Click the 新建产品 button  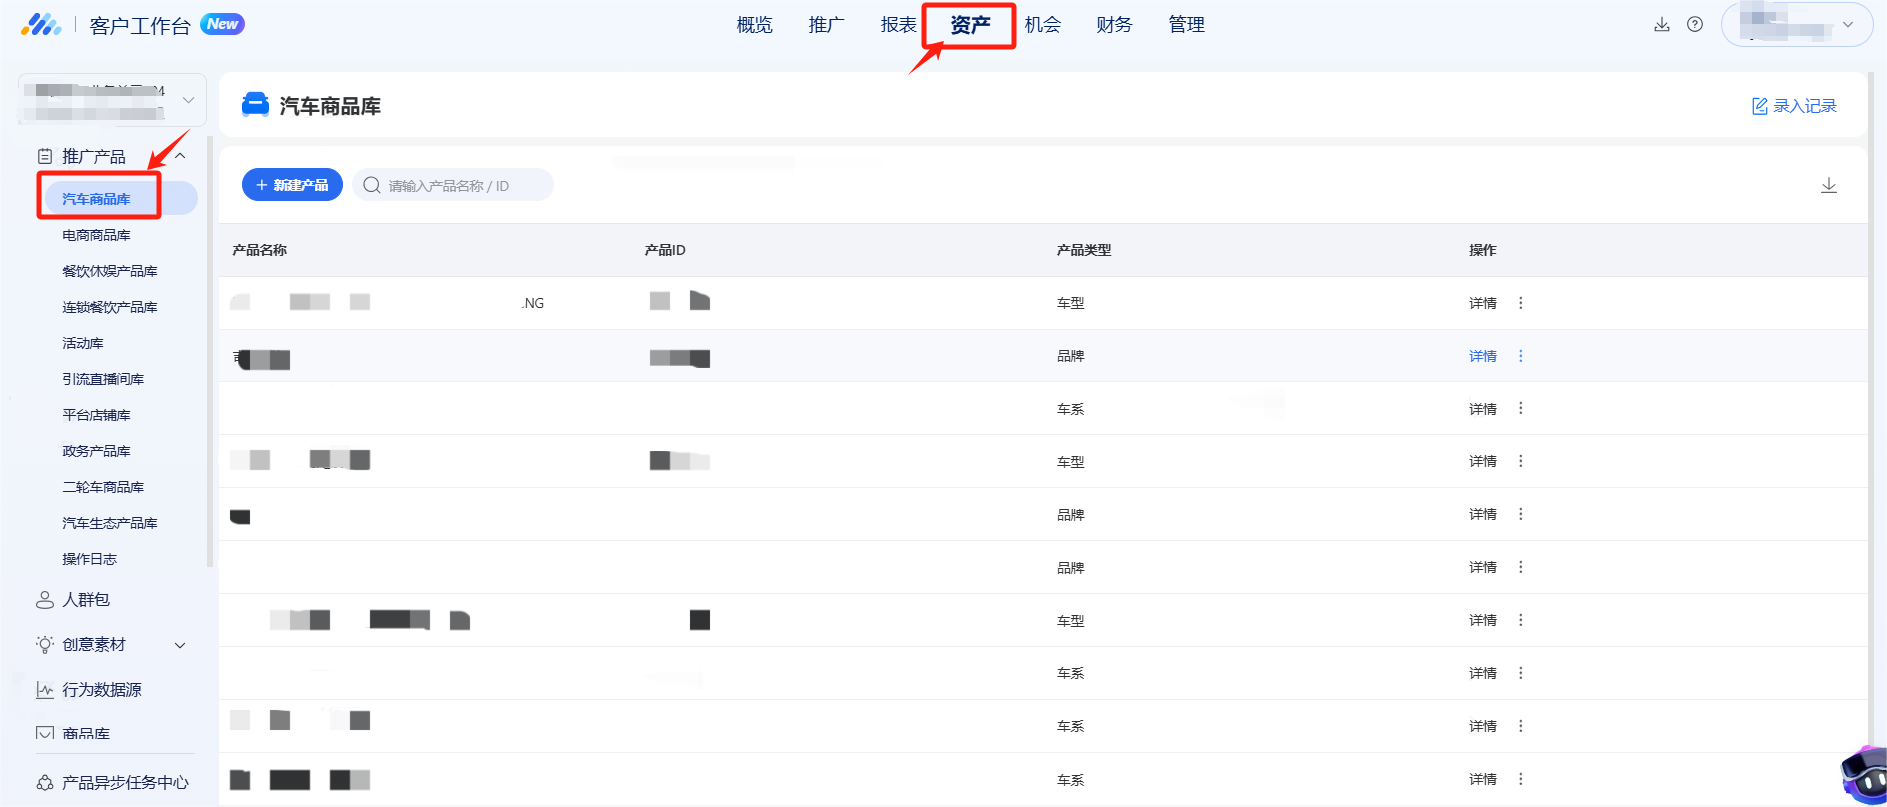point(292,185)
